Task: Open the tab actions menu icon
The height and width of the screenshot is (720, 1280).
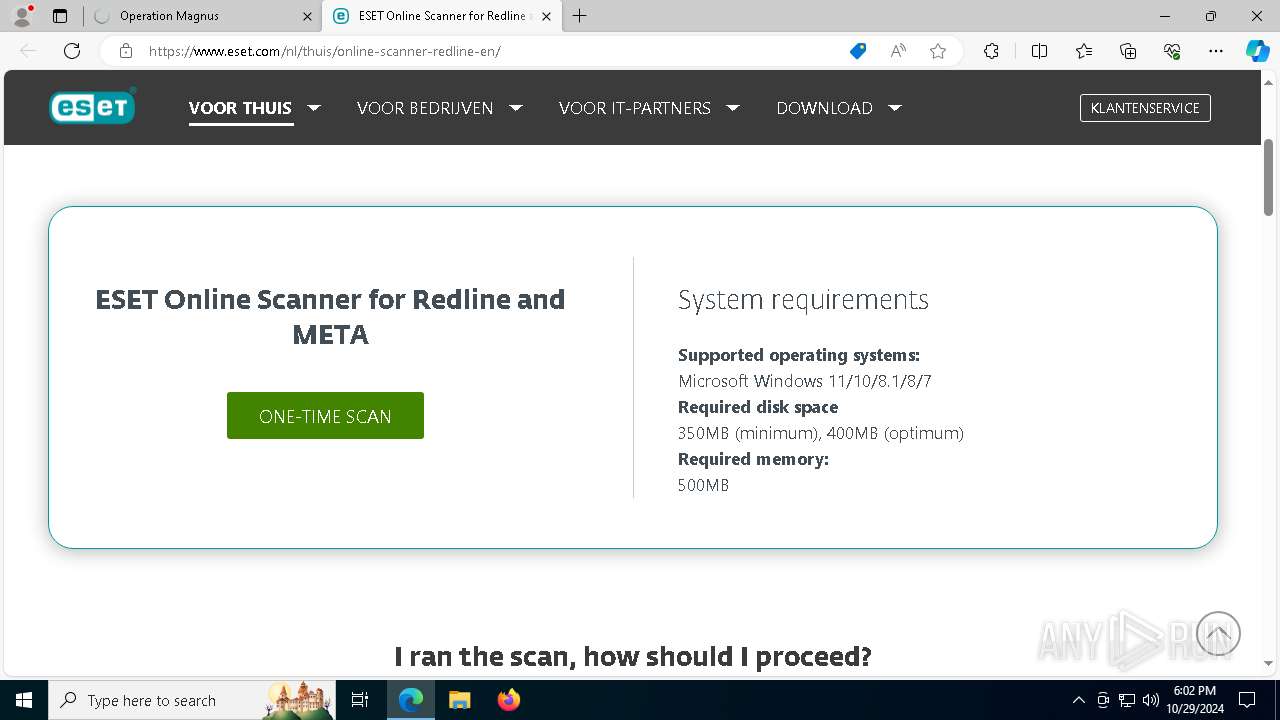Action: pos(60,16)
